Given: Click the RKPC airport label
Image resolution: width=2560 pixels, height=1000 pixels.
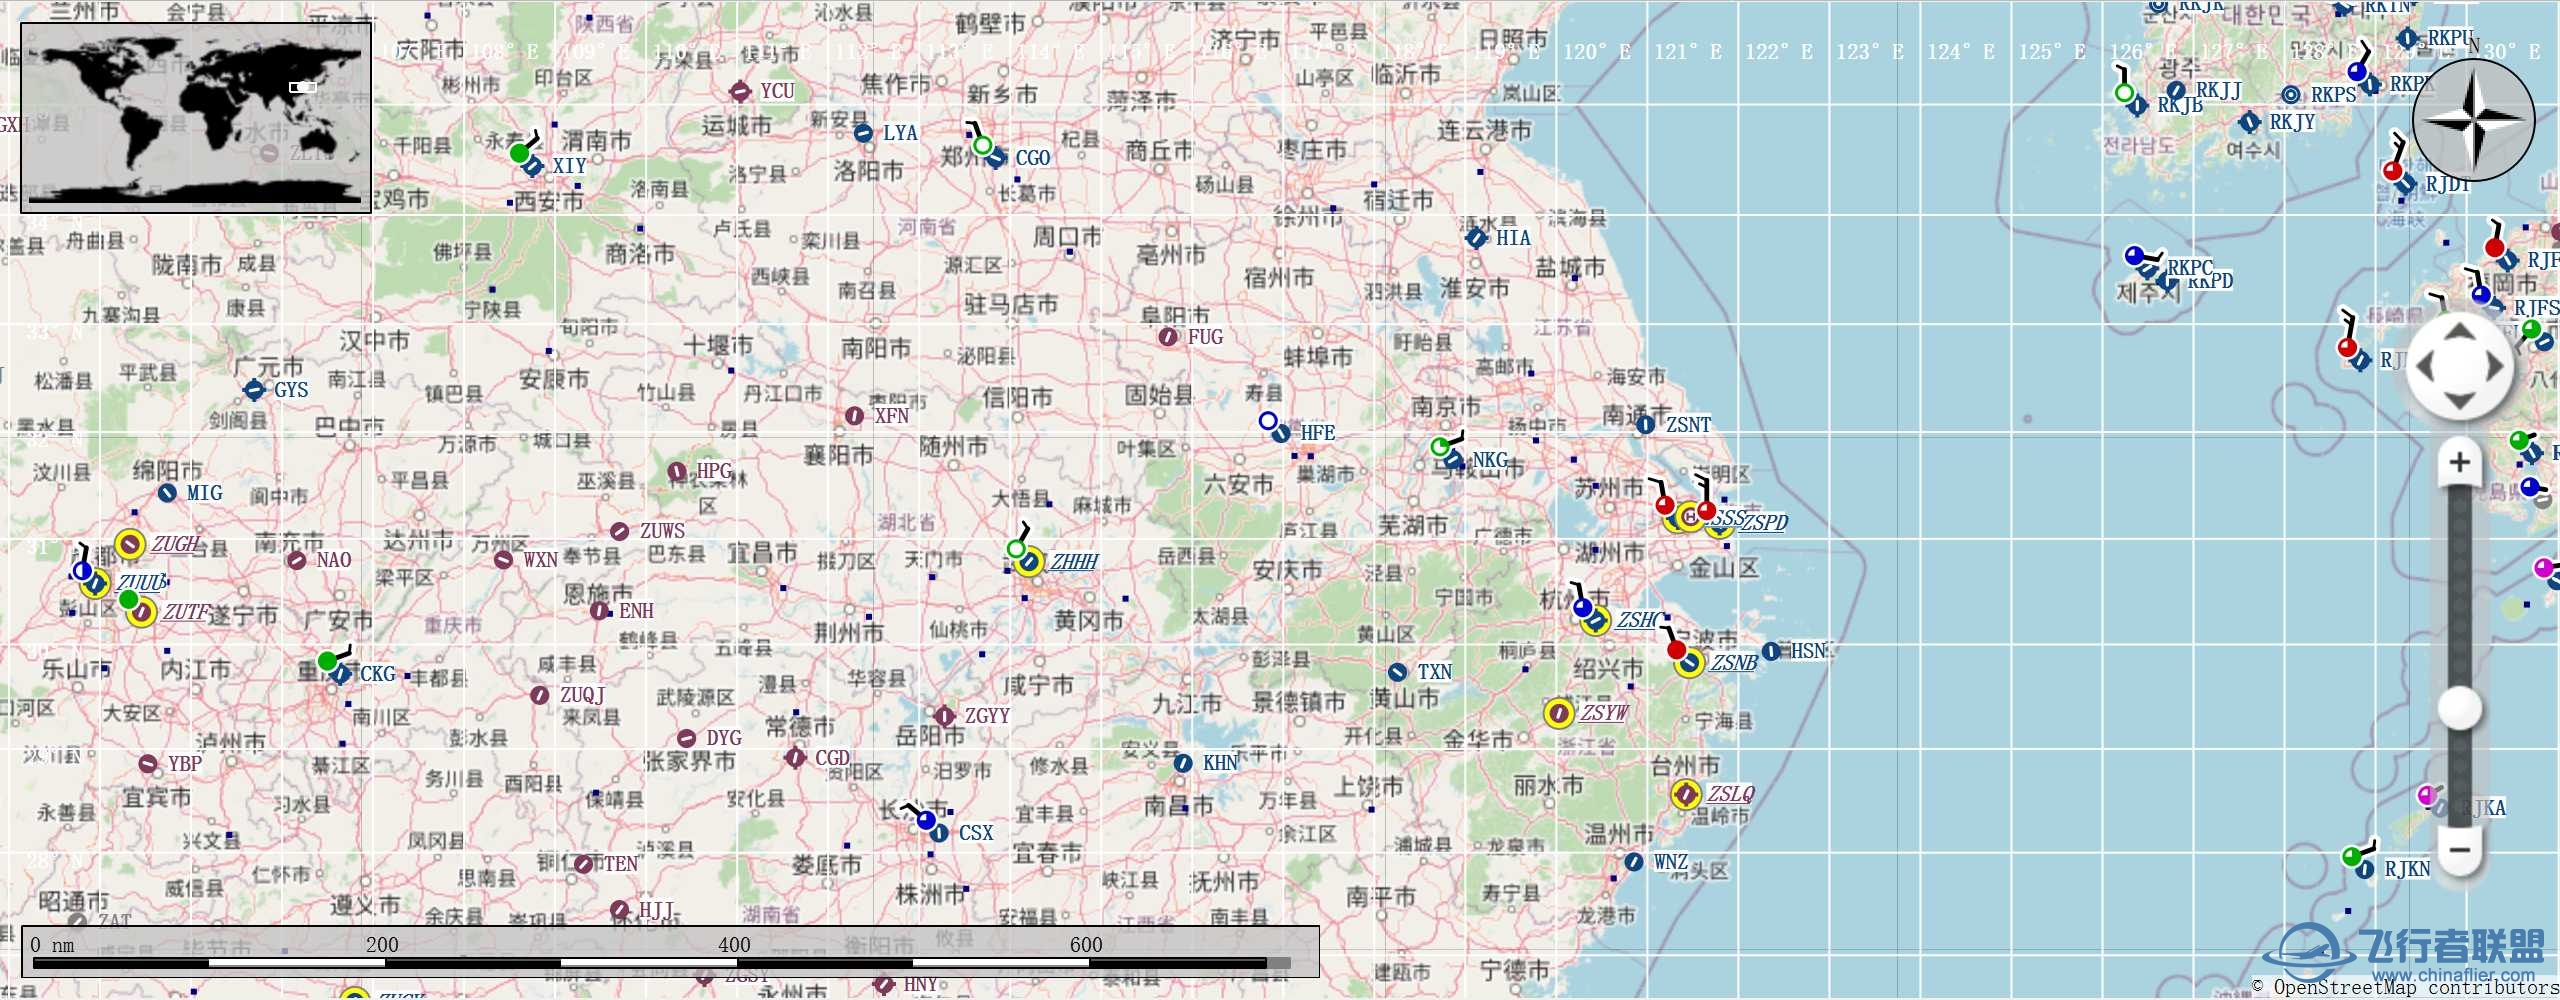Looking at the screenshot, I should pos(2190,268).
